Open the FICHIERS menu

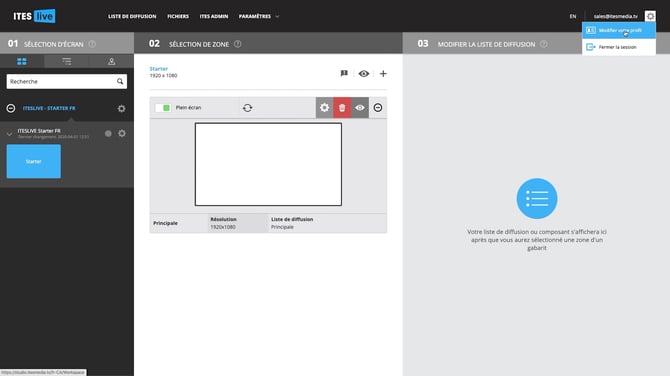pos(178,16)
